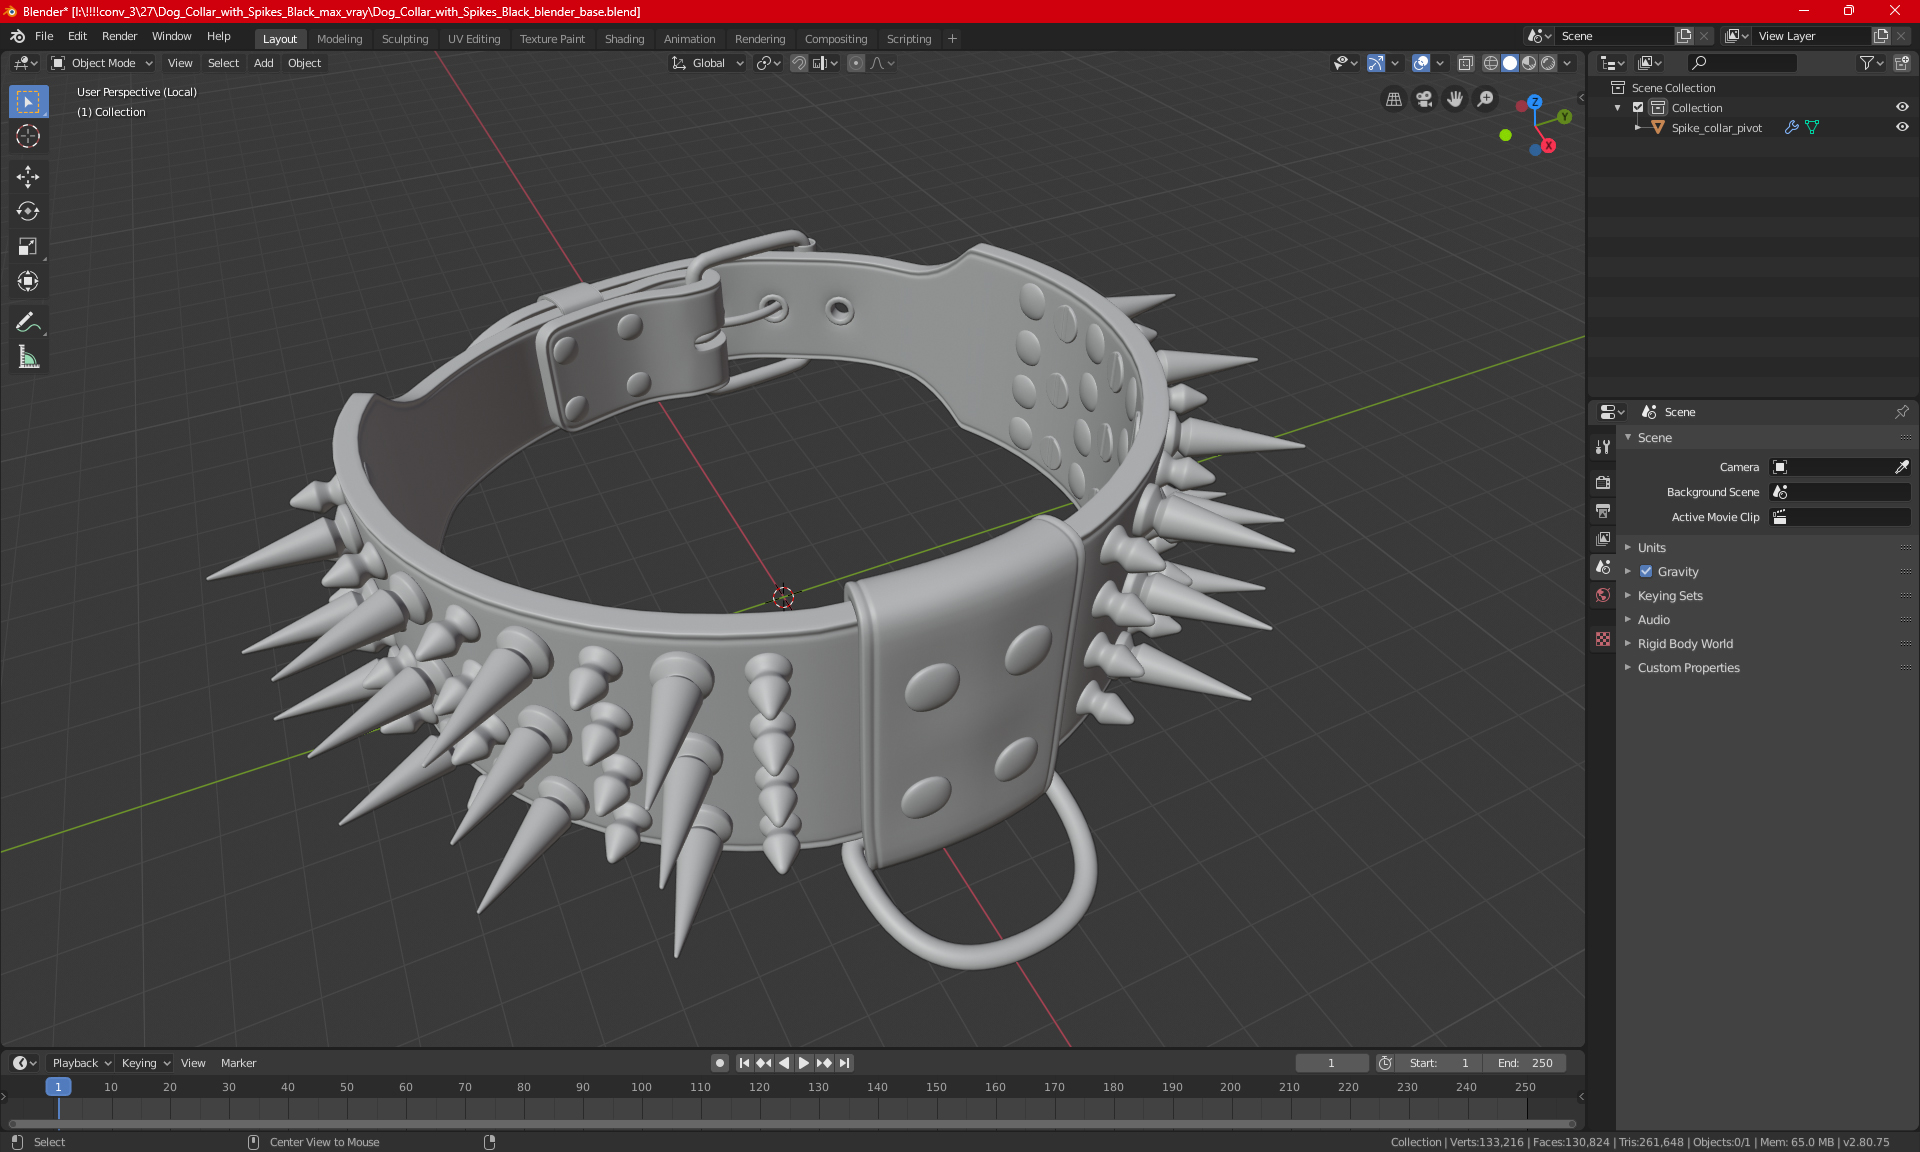
Task: Switch to the Sculpting workspace tab
Action: pos(404,39)
